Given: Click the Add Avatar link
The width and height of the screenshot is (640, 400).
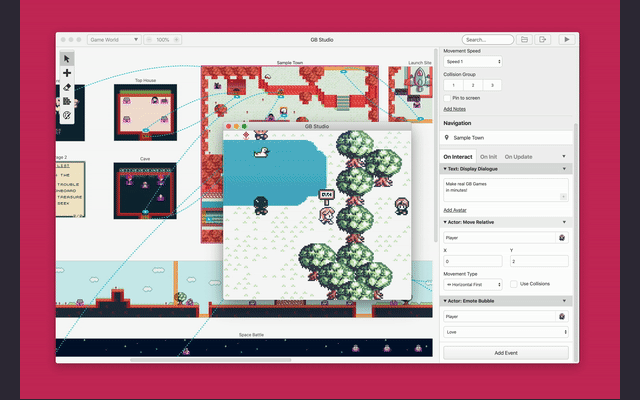Looking at the screenshot, I should pos(455,210).
